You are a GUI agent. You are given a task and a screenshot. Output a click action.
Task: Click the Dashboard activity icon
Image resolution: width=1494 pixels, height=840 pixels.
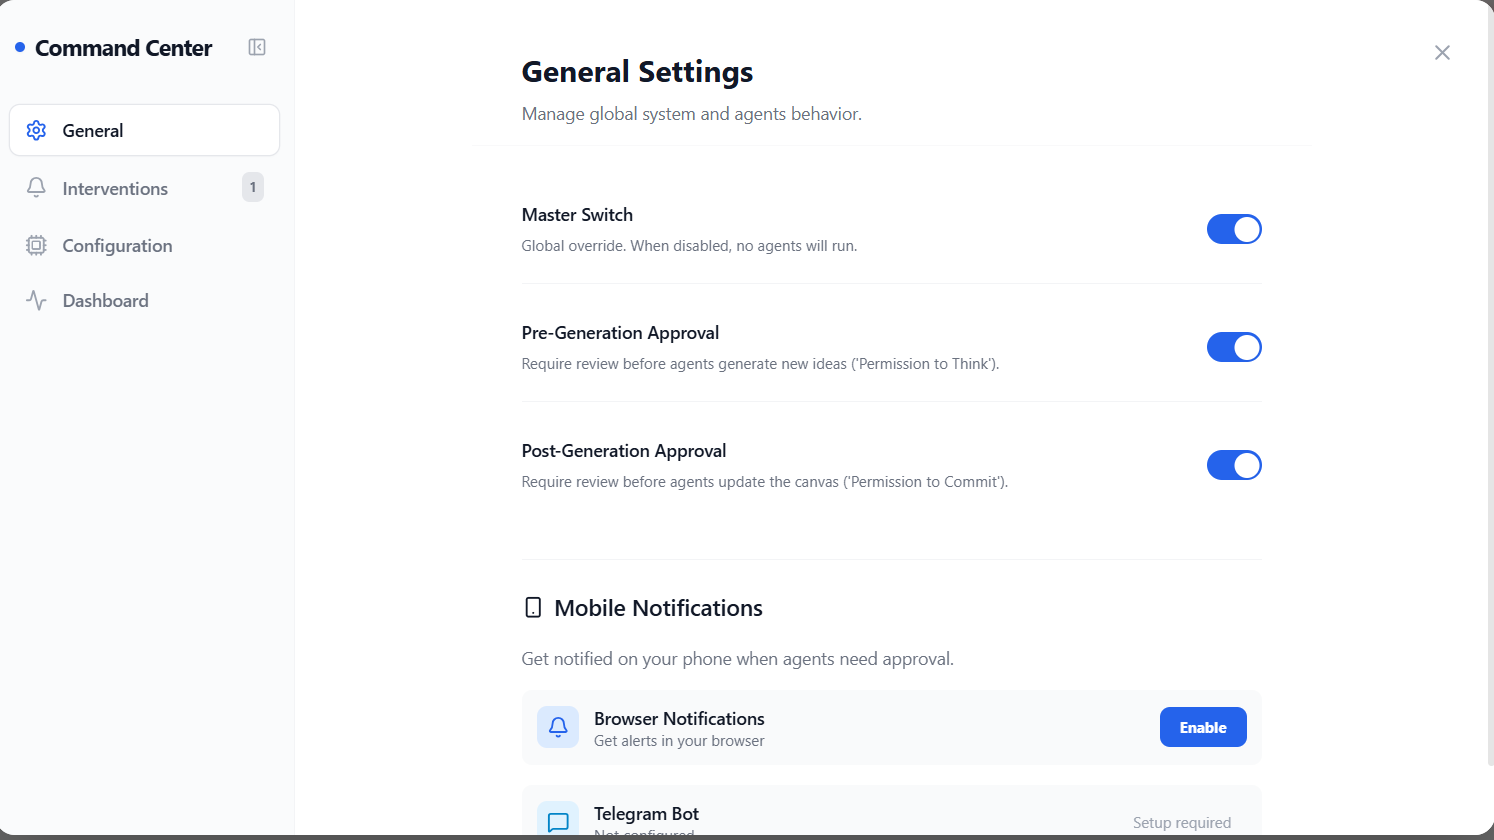37,301
